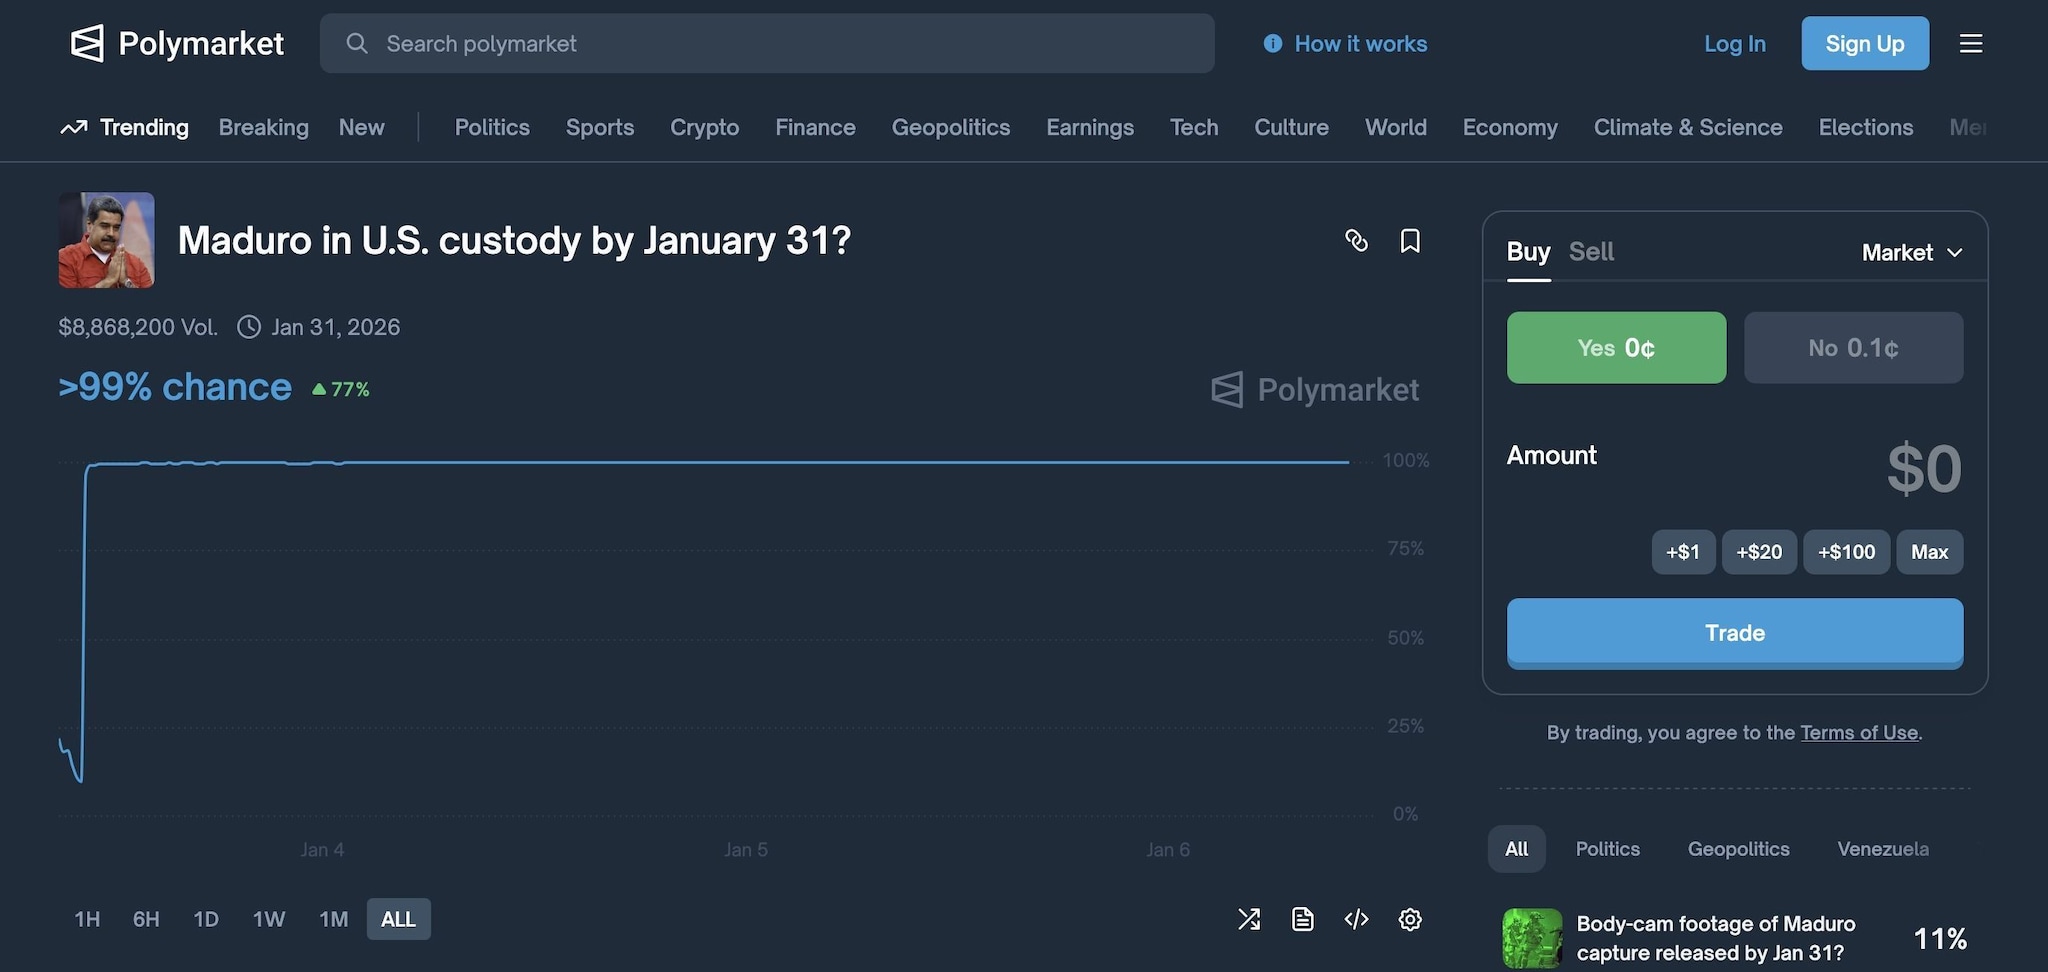Screen dimensions: 2048x972
Task: Open the Body-cam footage market thumbnail
Action: [1532, 938]
